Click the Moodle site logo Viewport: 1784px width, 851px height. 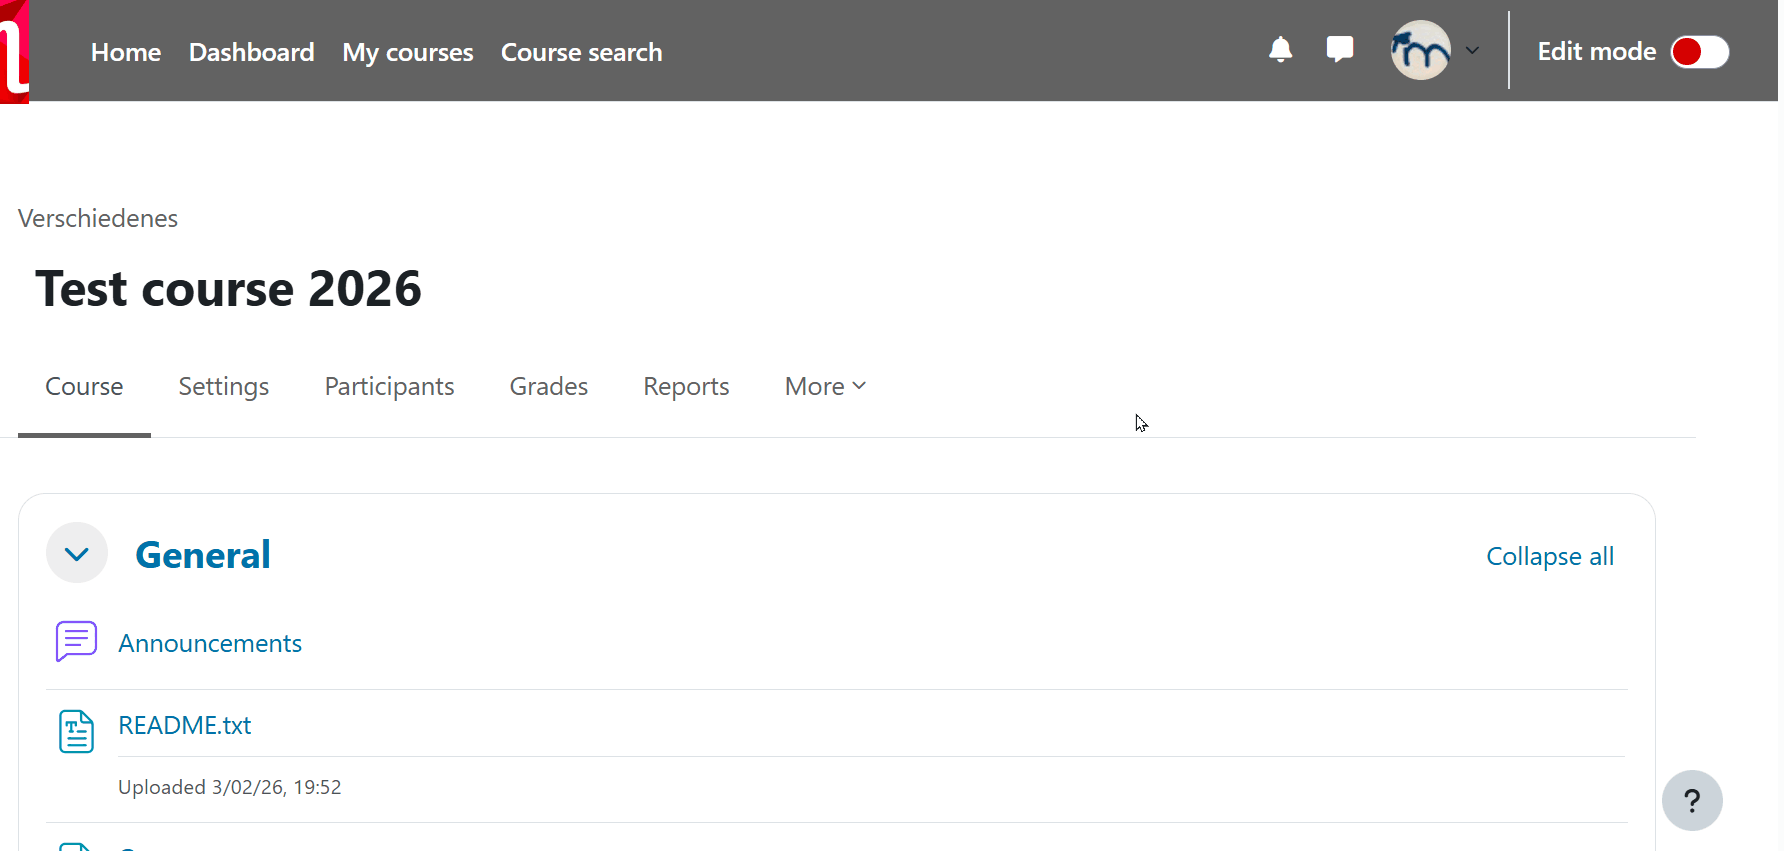point(14,51)
